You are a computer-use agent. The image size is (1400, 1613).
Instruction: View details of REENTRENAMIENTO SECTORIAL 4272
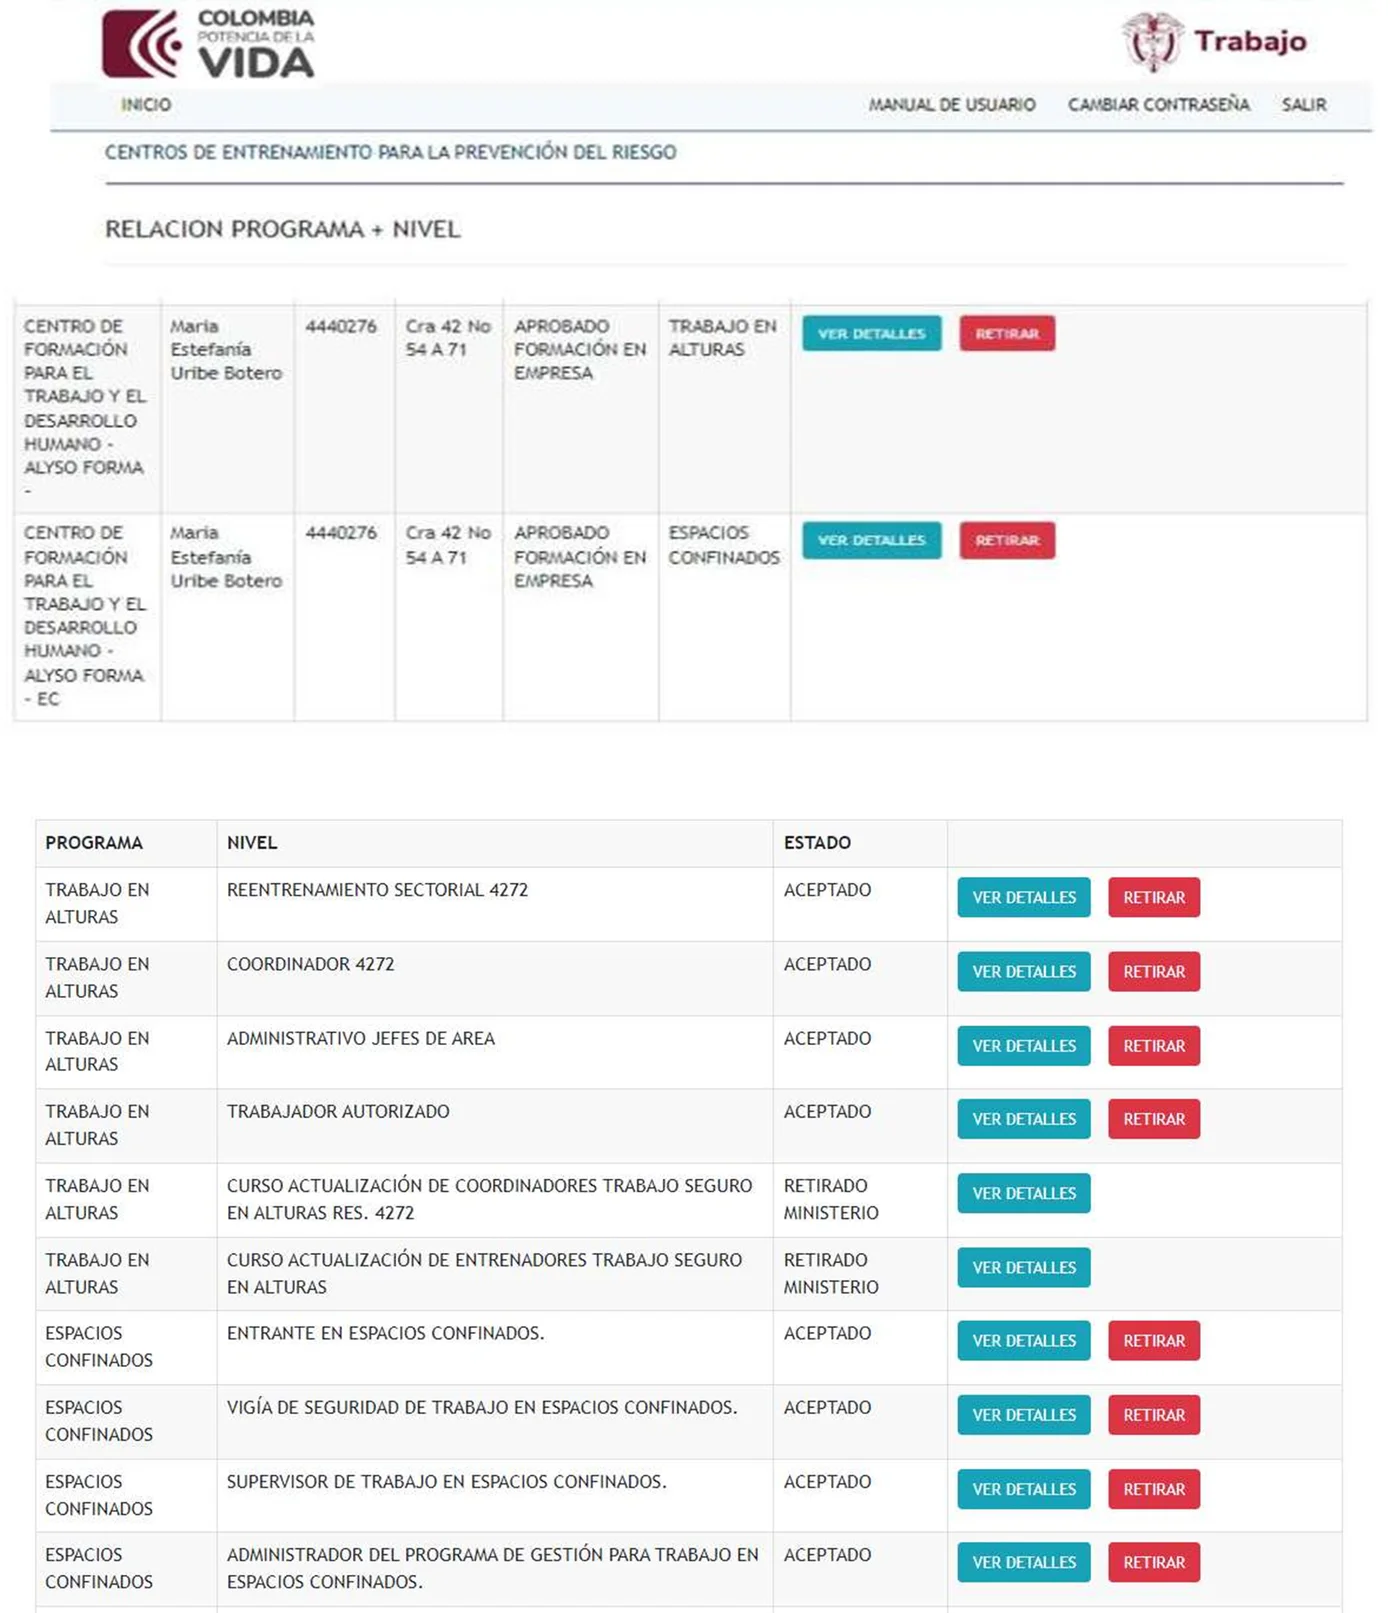pos(1024,897)
